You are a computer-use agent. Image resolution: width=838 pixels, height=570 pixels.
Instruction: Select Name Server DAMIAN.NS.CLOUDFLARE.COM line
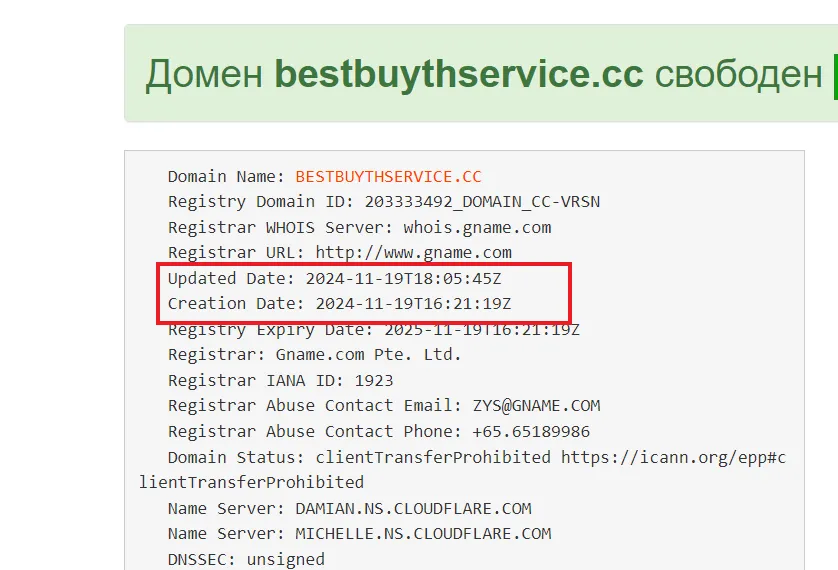point(350,509)
